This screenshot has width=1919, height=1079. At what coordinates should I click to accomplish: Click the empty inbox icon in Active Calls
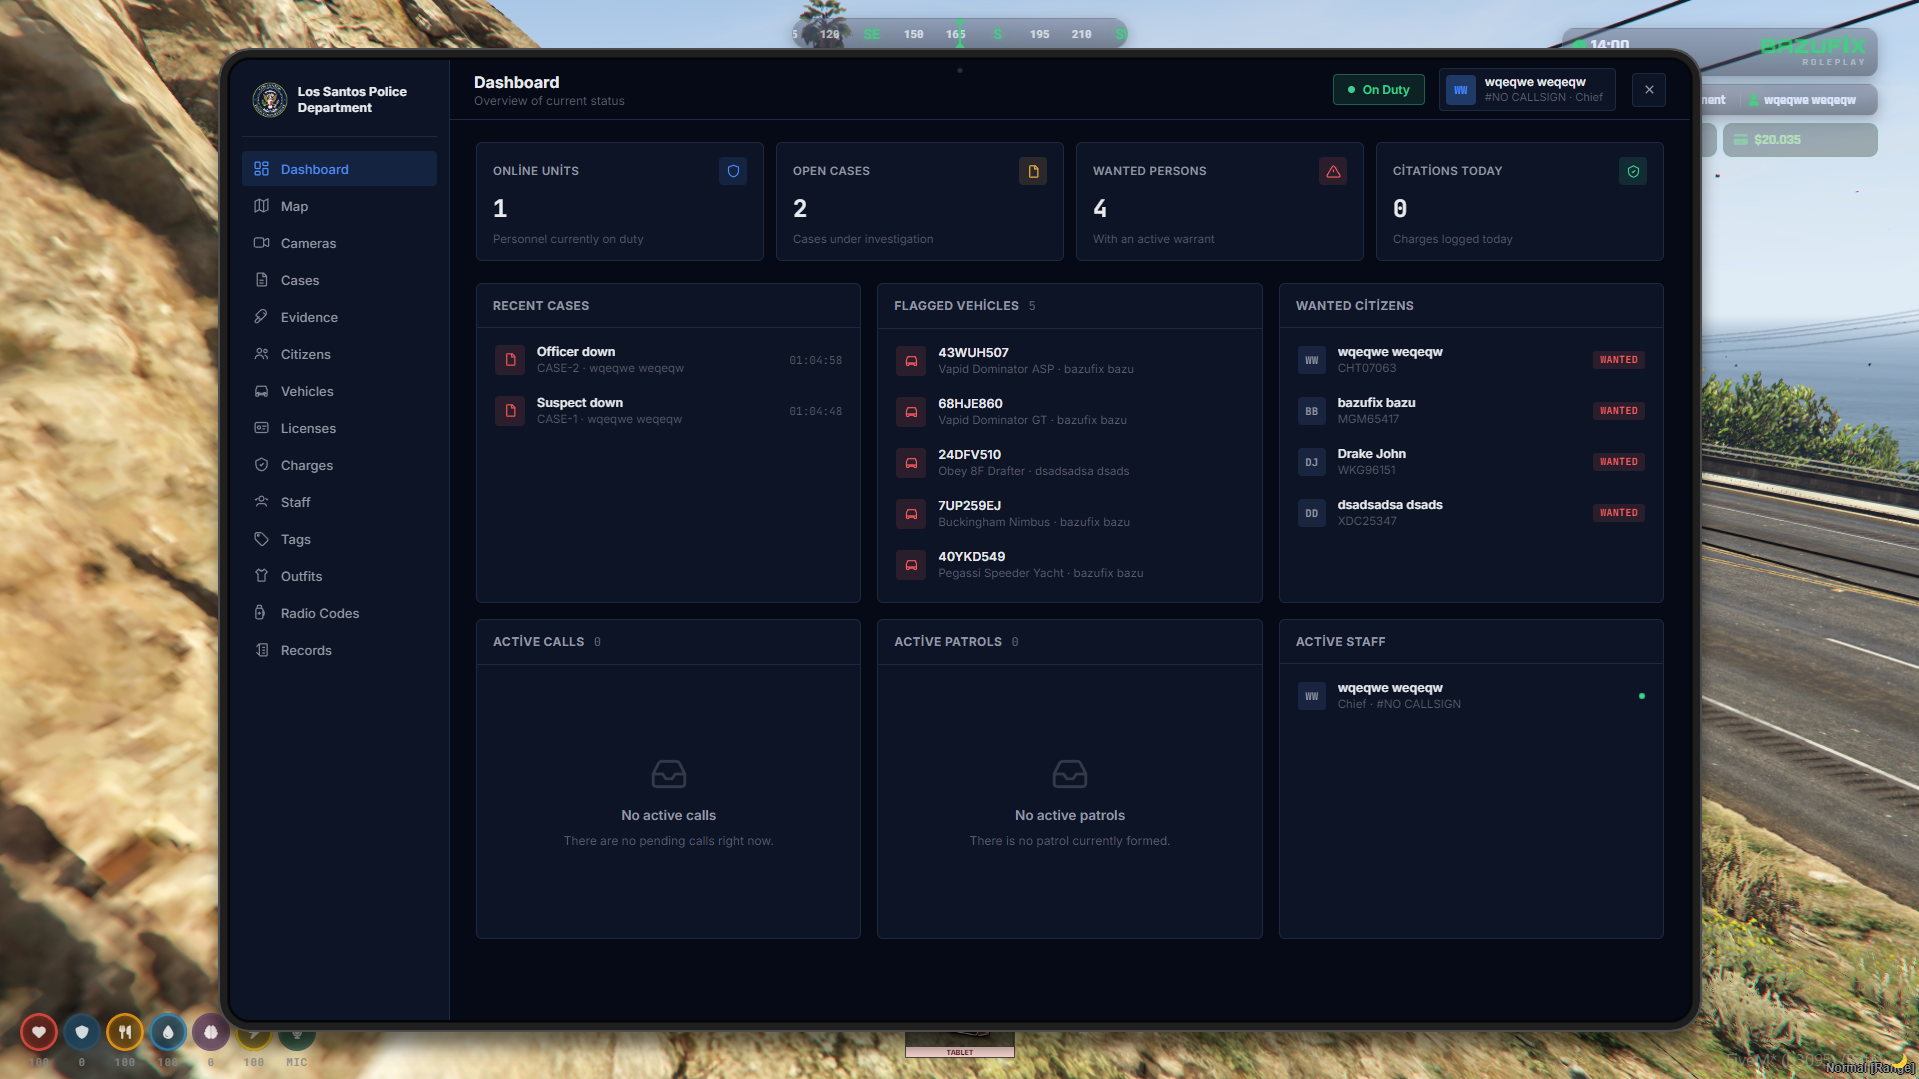(x=669, y=774)
